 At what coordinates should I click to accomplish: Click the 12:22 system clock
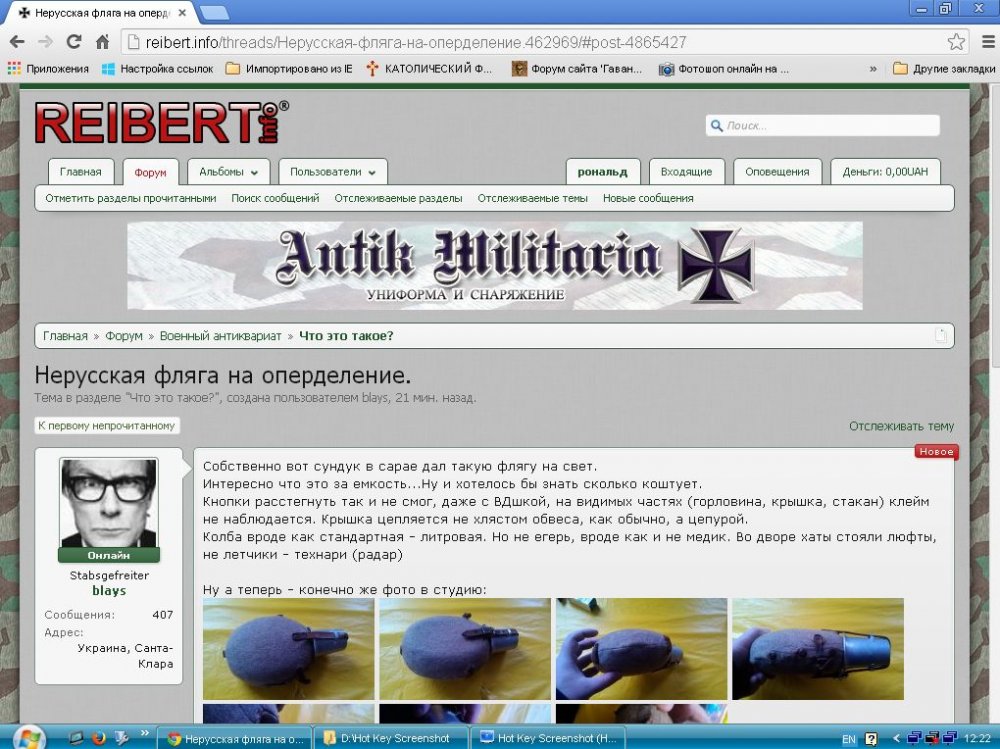(977, 739)
